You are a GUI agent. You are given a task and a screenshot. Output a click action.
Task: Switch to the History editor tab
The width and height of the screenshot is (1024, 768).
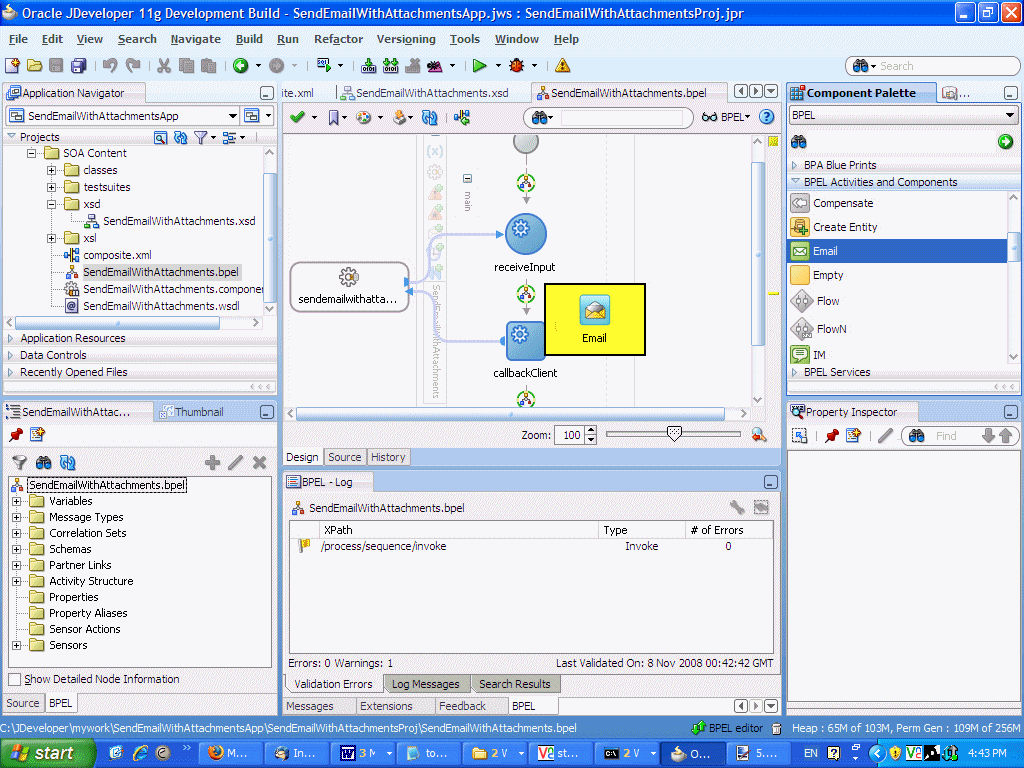pos(388,457)
